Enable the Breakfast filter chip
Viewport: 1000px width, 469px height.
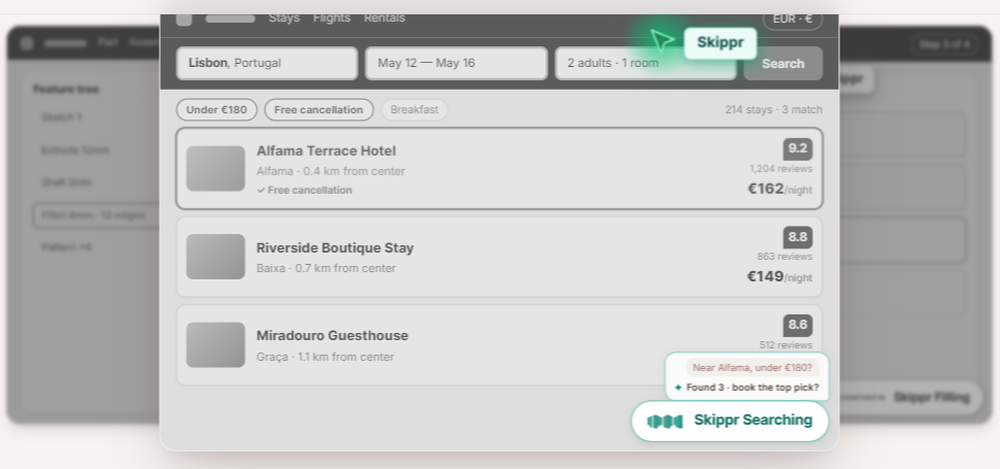415,110
